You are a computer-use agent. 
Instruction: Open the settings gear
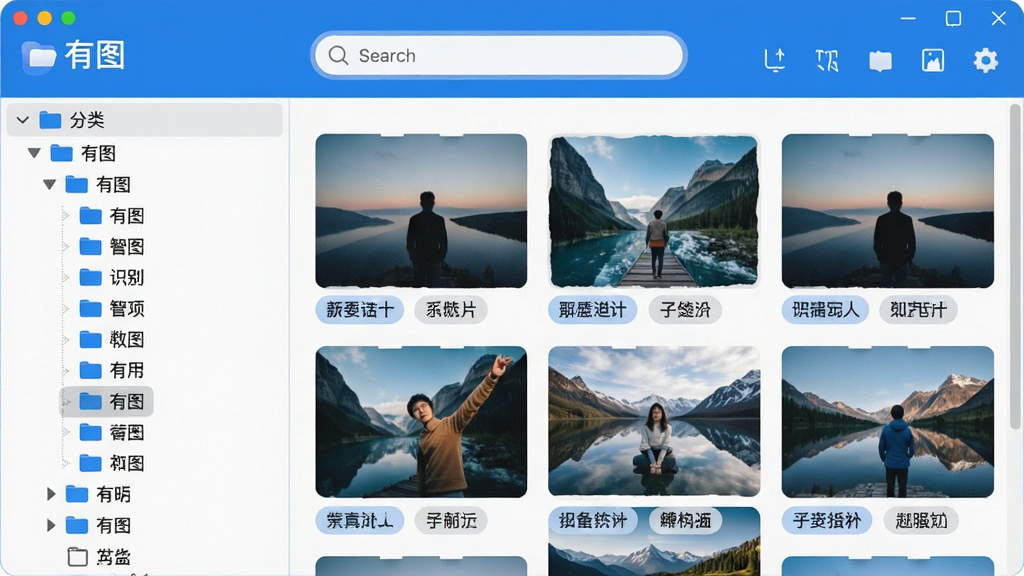(985, 60)
